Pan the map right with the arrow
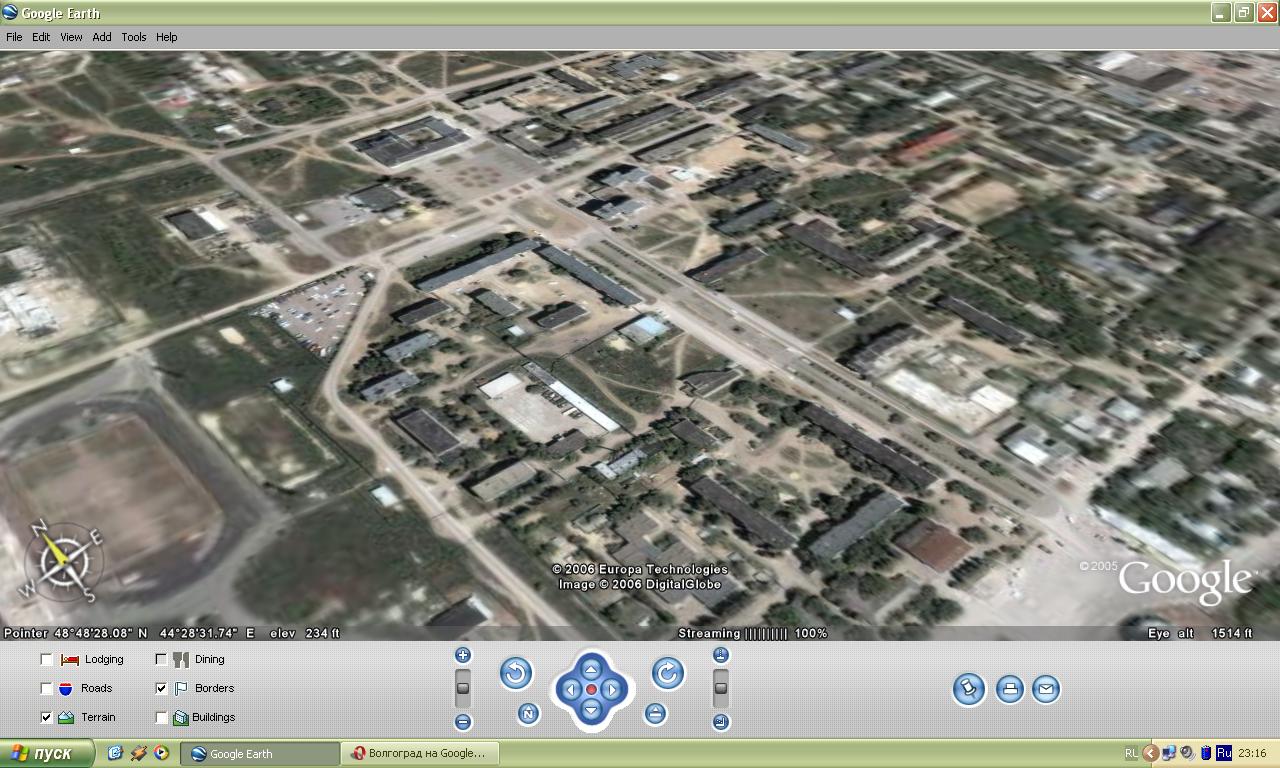1280x768 pixels. click(x=612, y=689)
